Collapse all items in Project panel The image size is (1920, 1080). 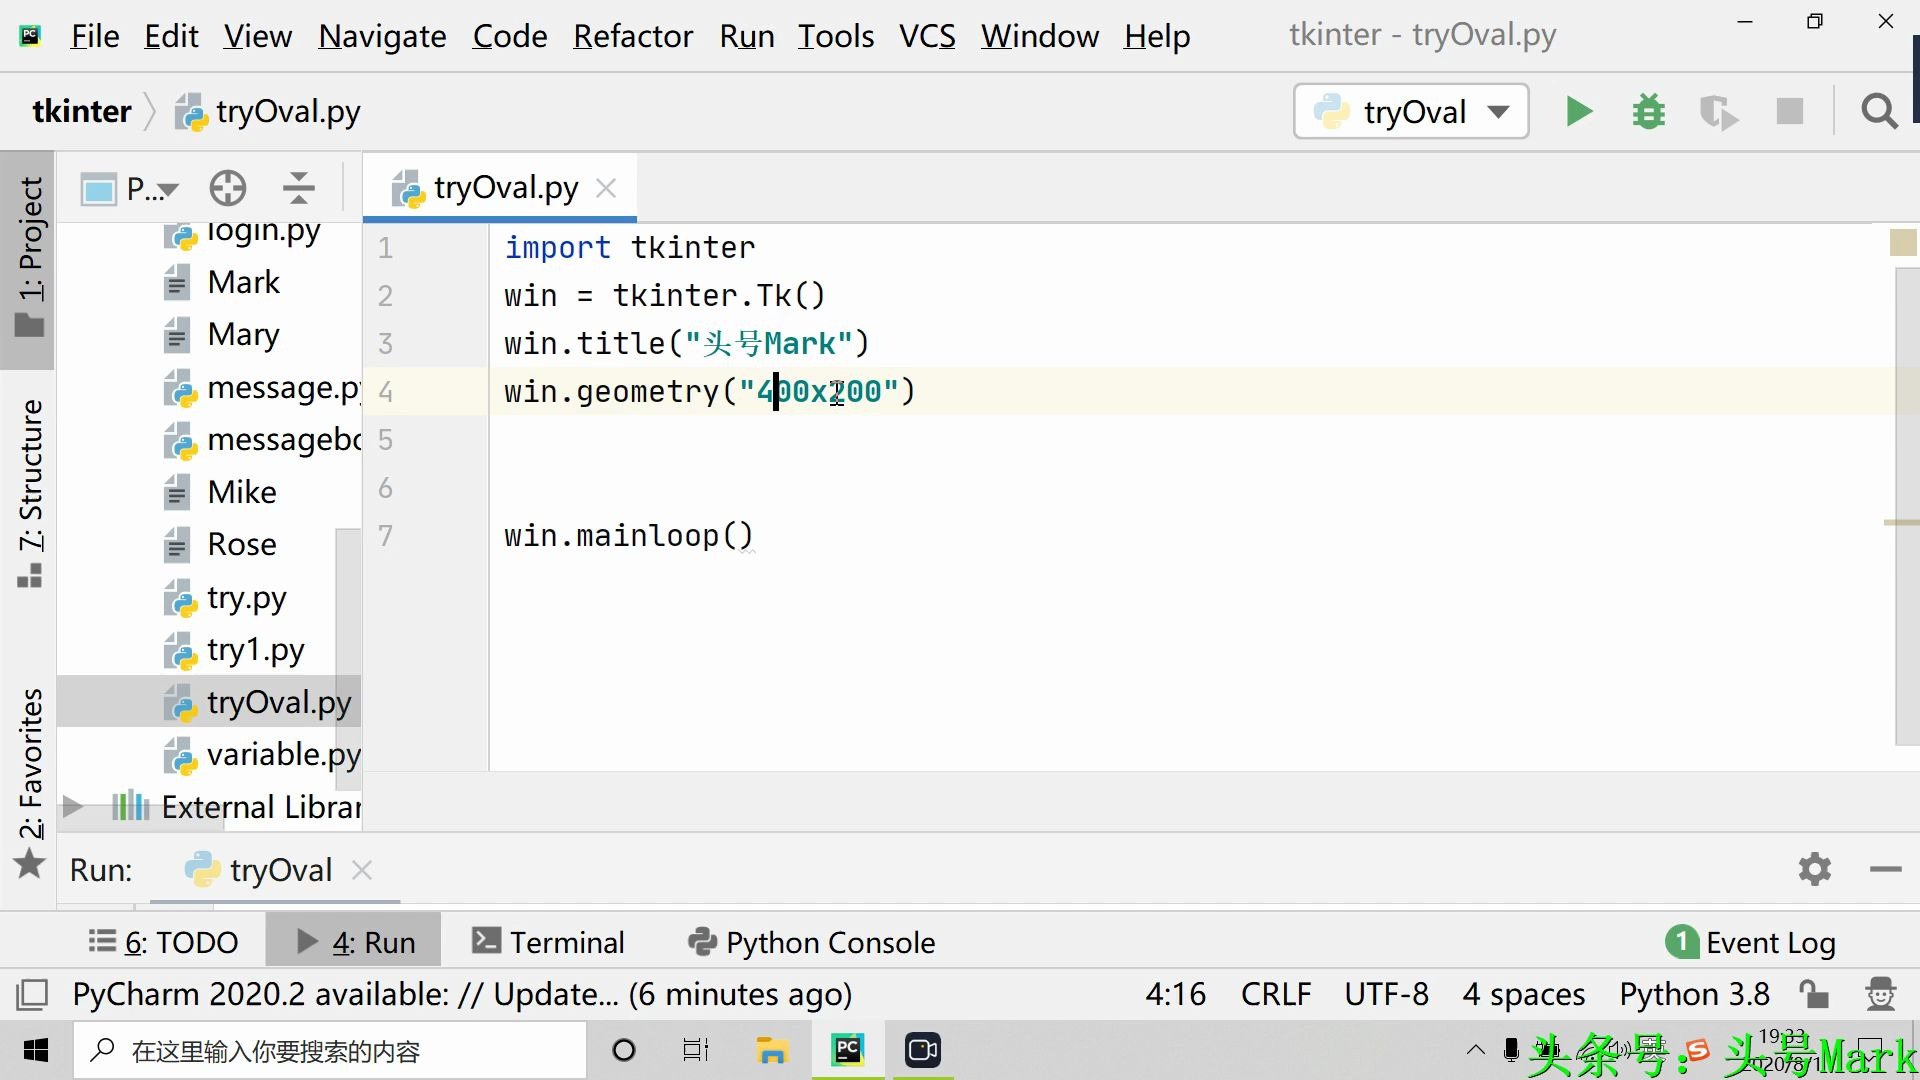pyautogui.click(x=298, y=188)
